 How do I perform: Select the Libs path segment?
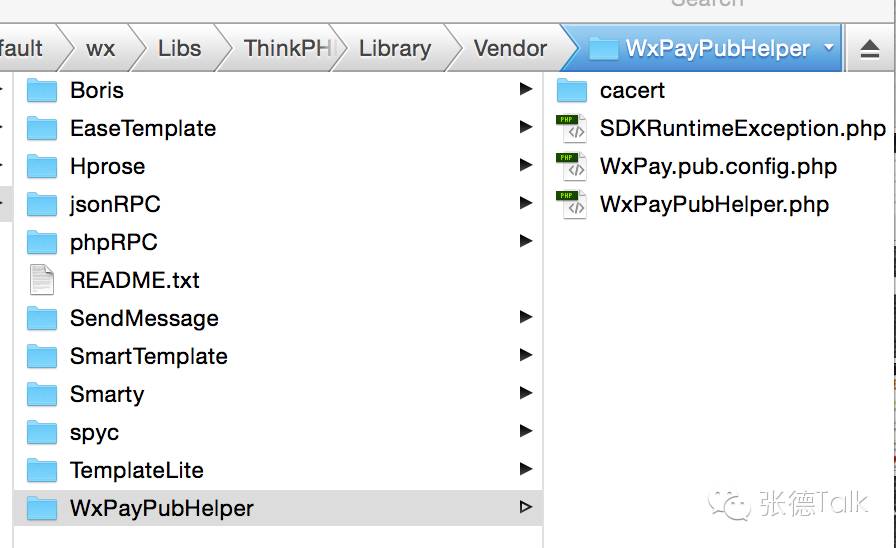click(x=179, y=48)
